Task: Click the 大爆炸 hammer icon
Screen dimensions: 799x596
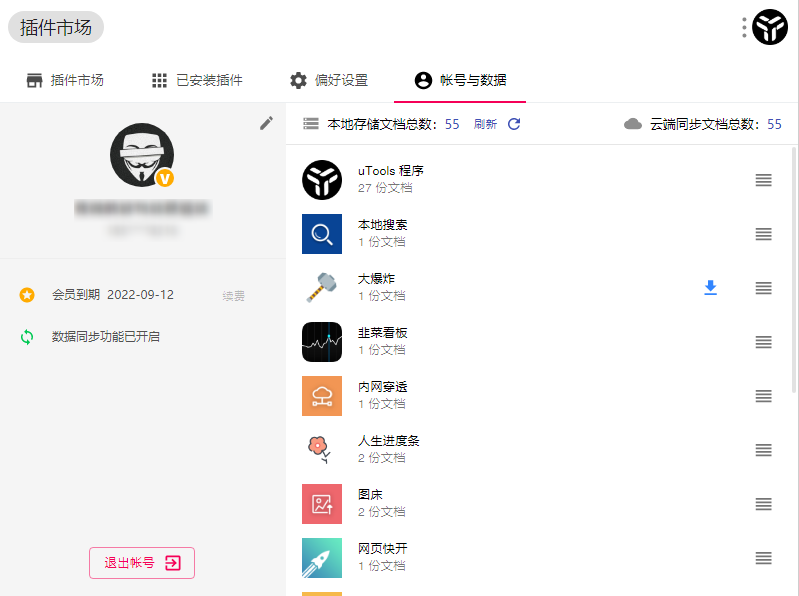Action: [x=322, y=288]
